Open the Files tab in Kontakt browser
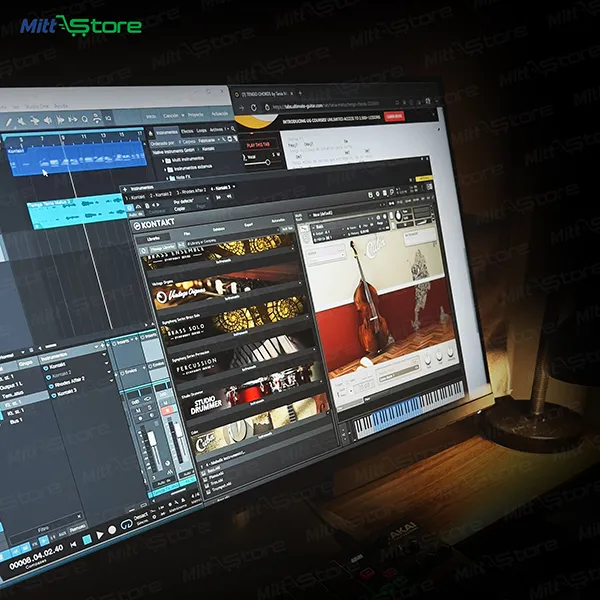Viewport: 600px width, 600px height. pyautogui.click(x=187, y=233)
